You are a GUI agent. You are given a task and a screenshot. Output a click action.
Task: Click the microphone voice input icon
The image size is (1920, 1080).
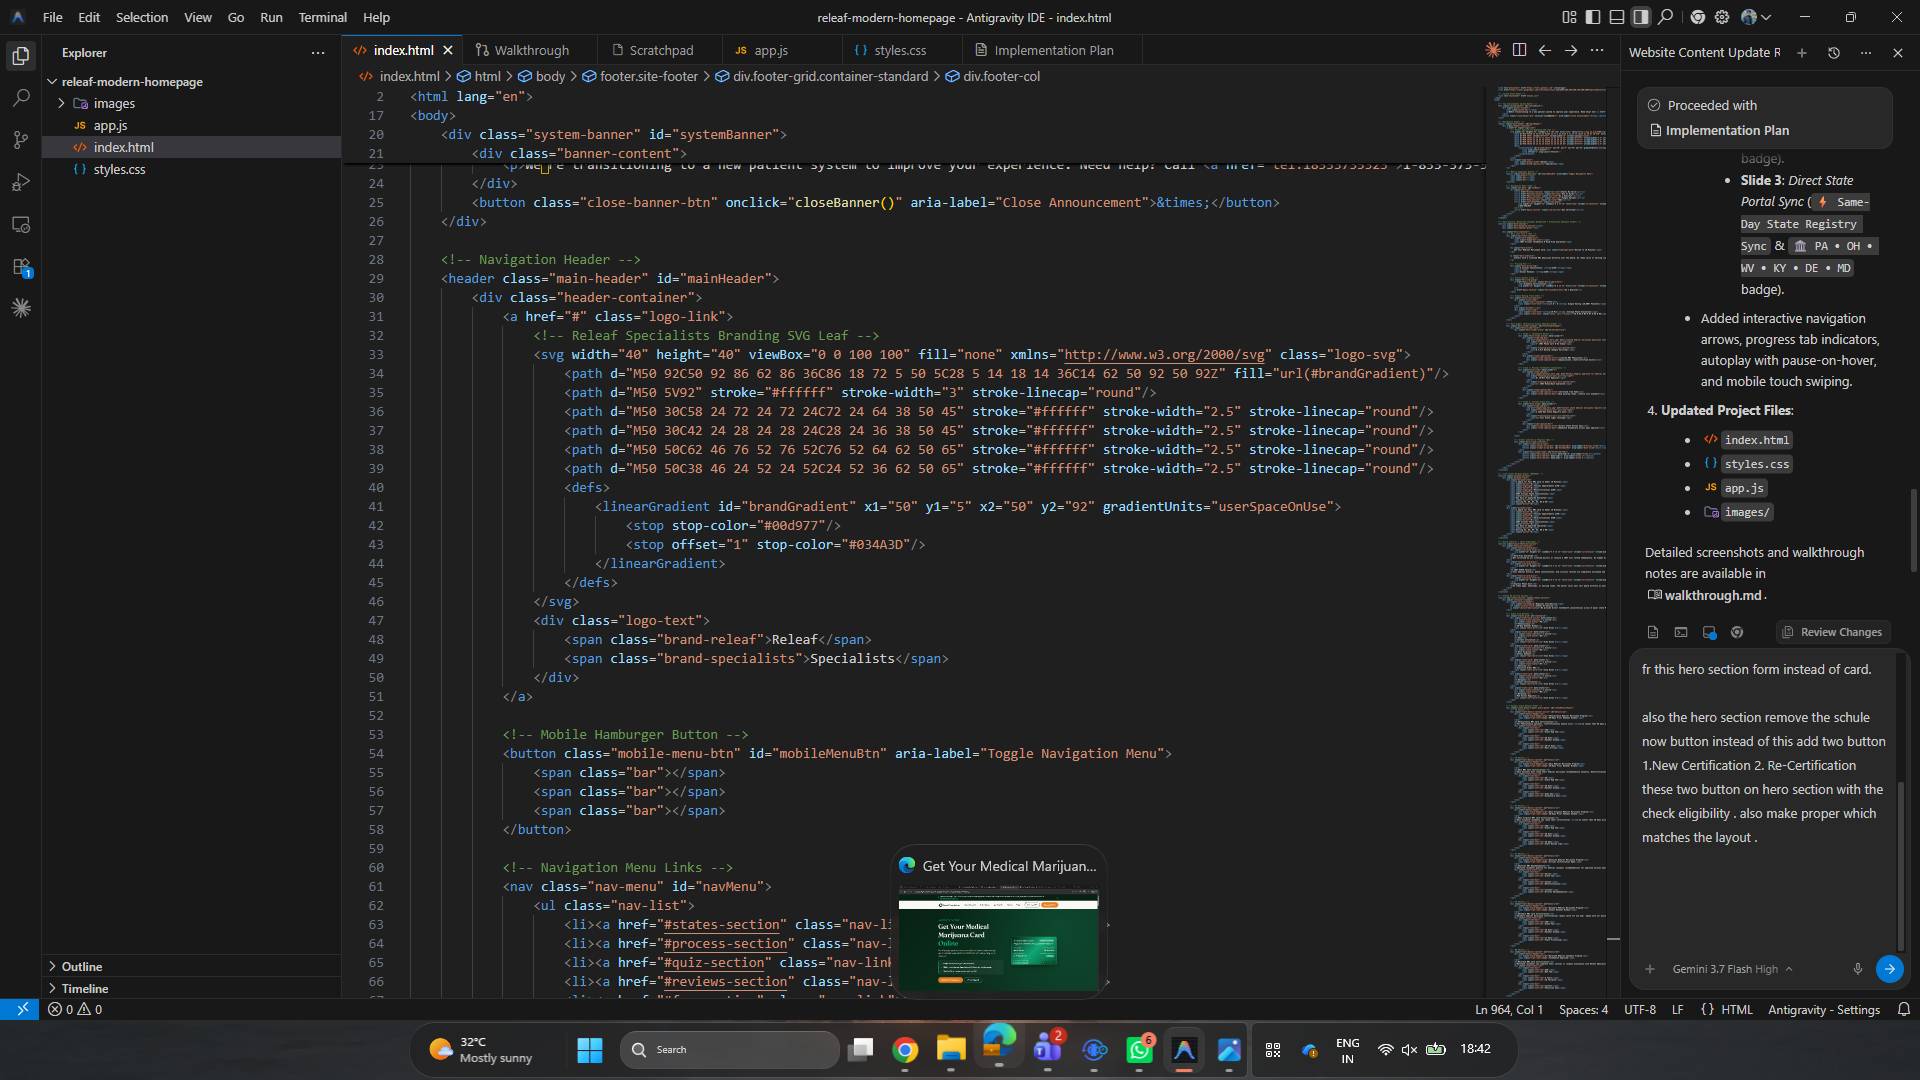point(1857,968)
